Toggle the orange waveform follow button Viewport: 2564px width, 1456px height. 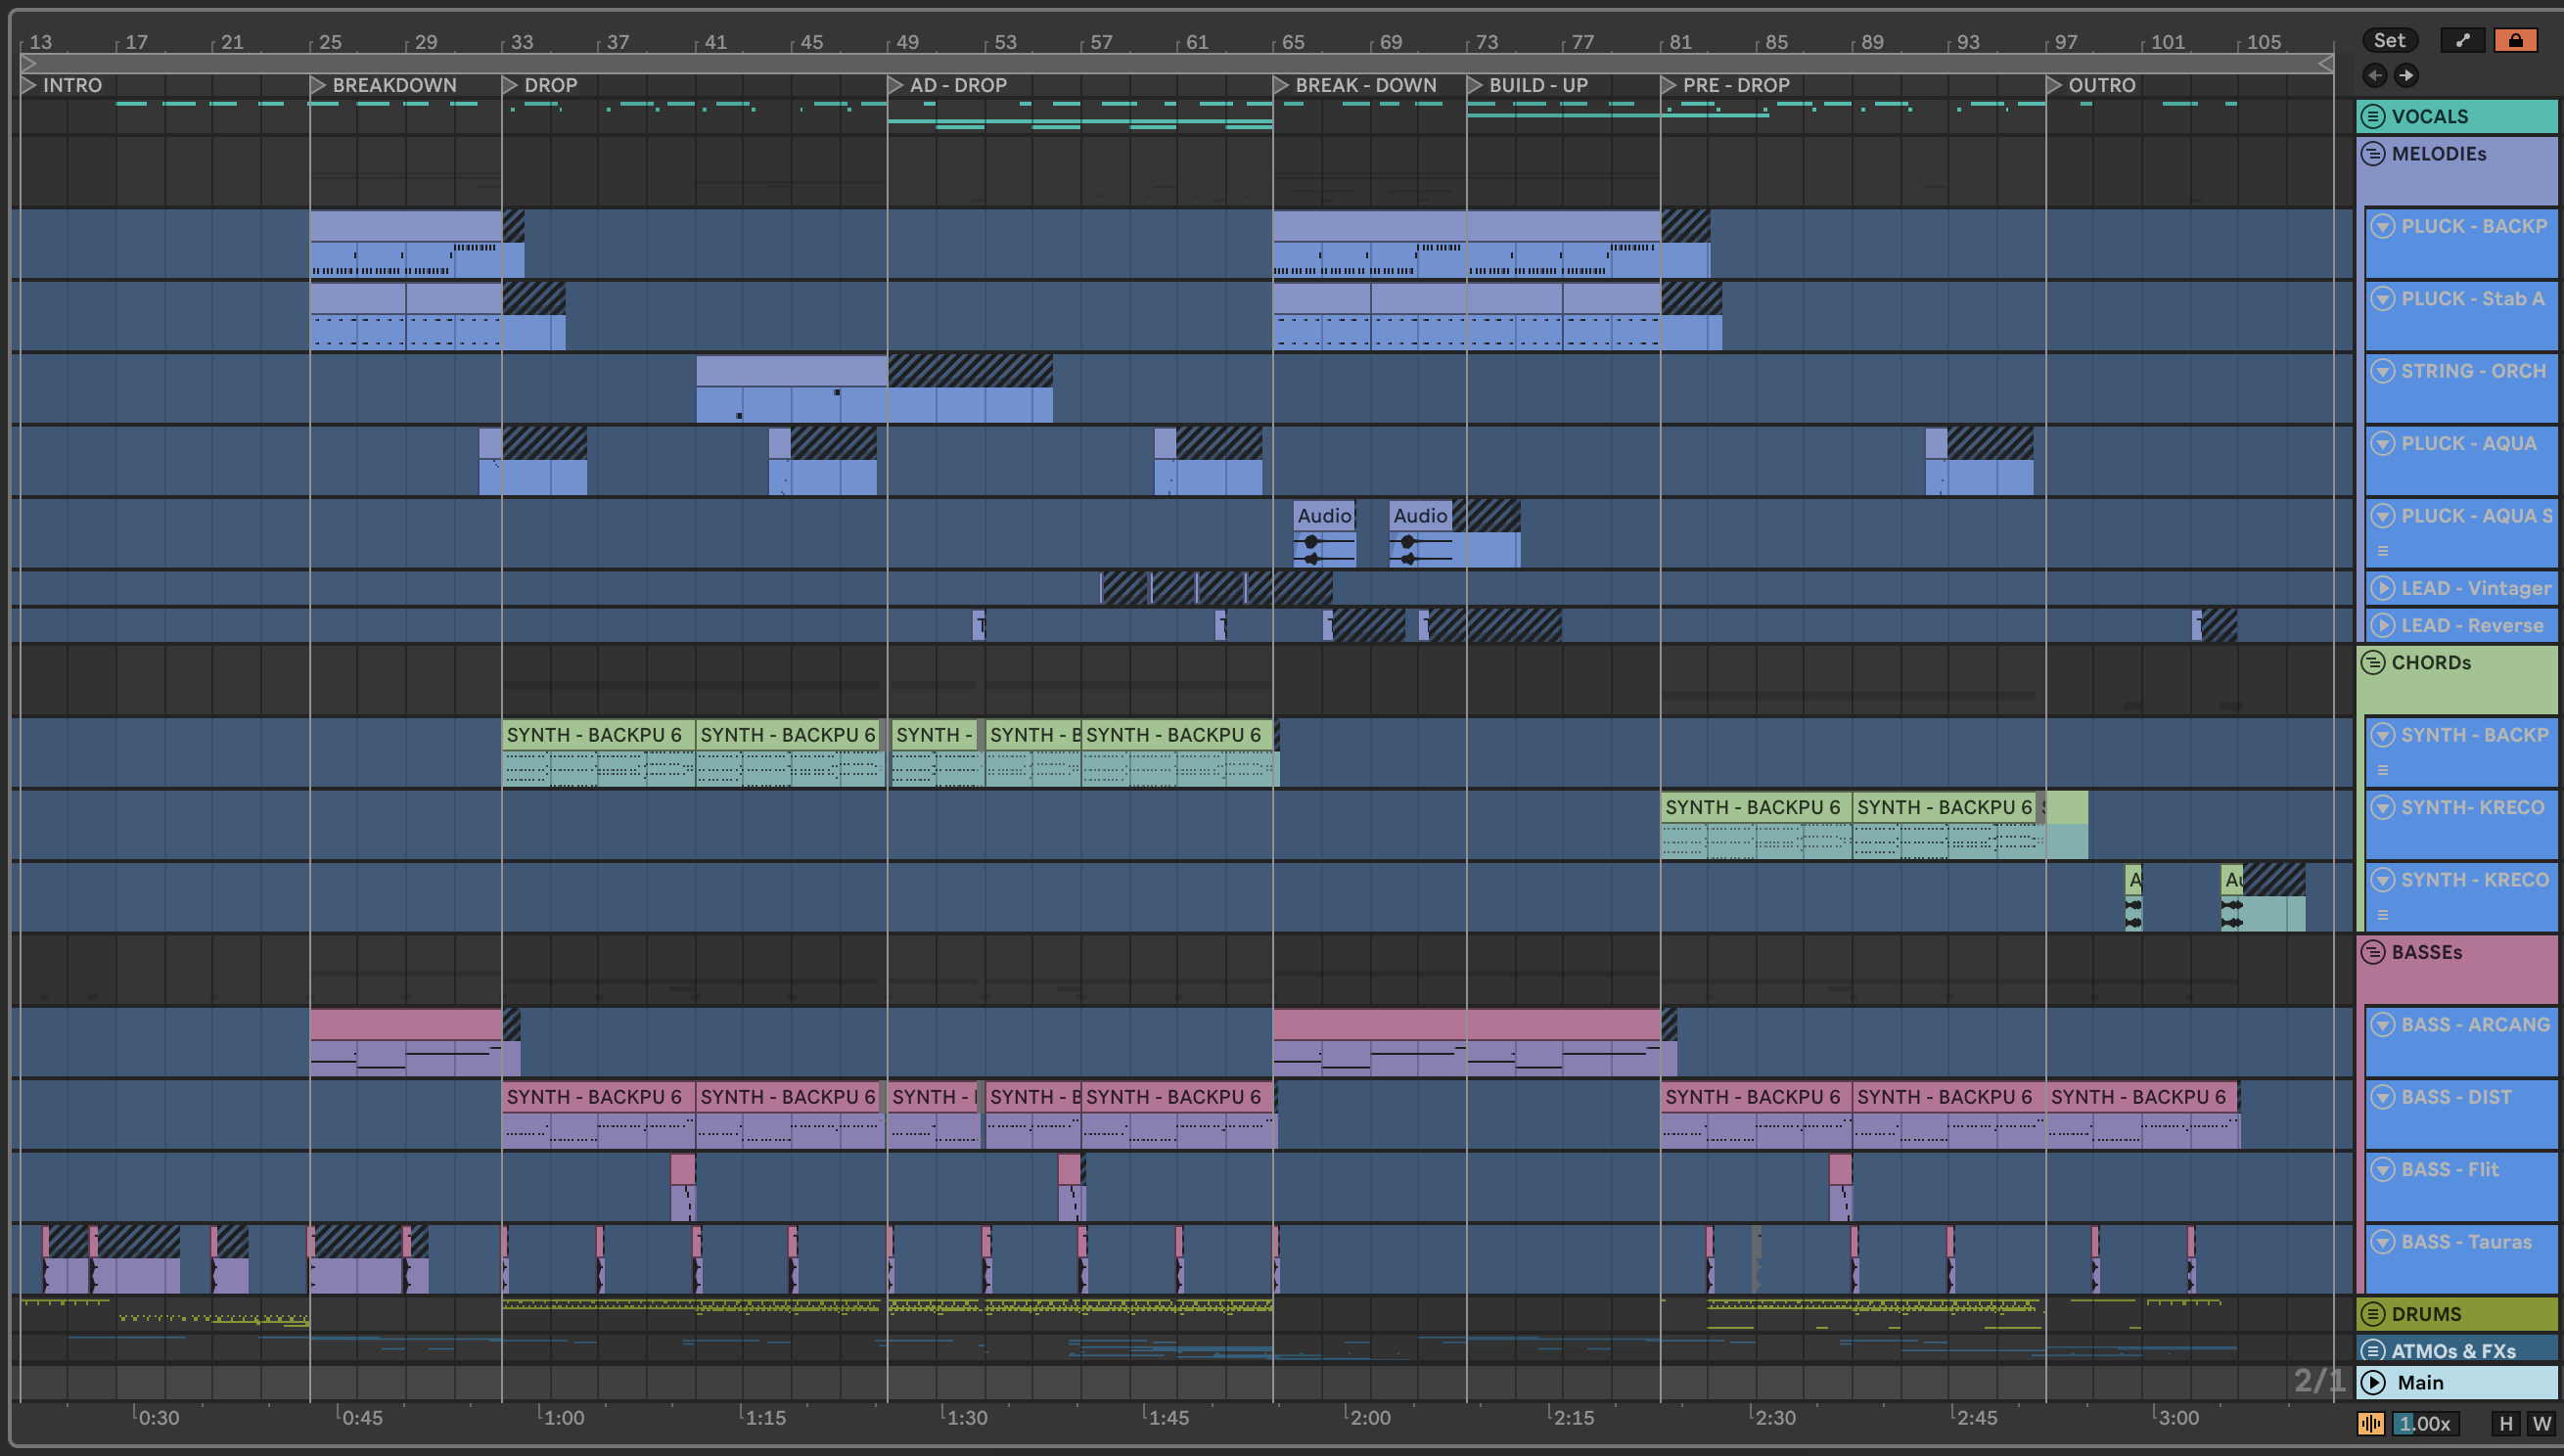[x=2370, y=1423]
